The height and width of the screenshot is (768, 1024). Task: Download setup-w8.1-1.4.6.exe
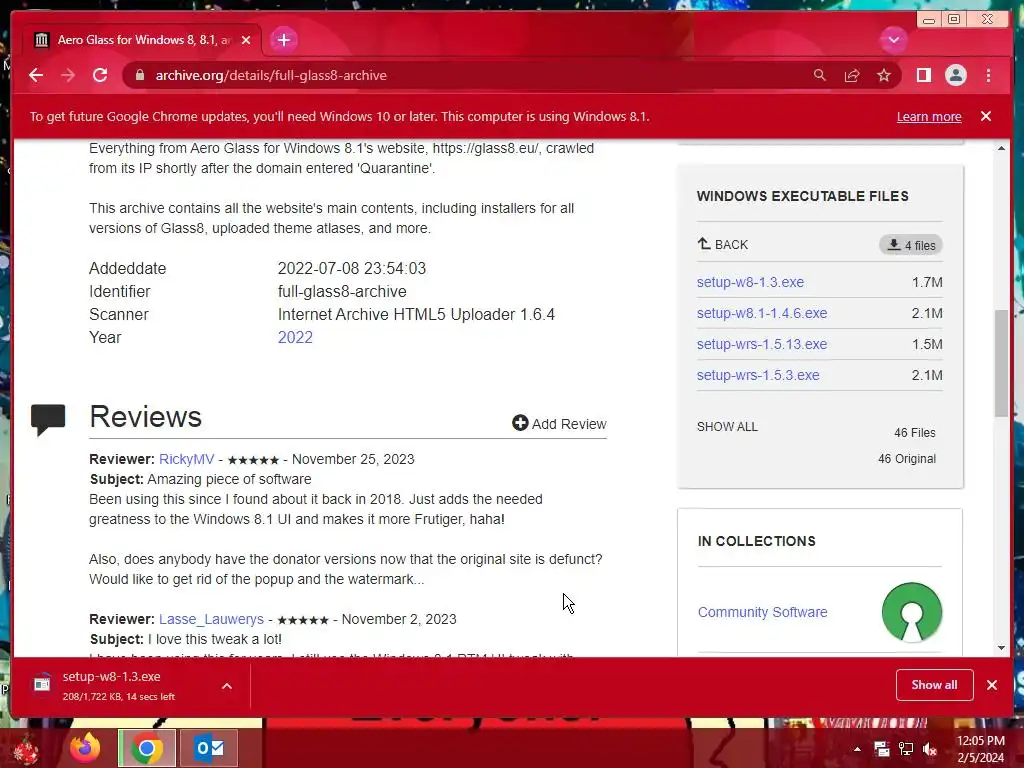pyautogui.click(x=761, y=313)
